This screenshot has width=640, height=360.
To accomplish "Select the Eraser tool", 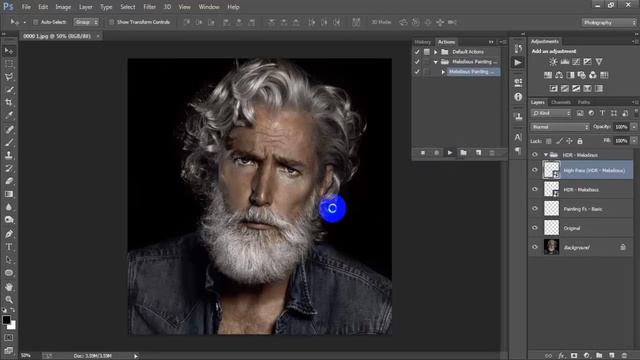I will pyautogui.click(x=9, y=181).
